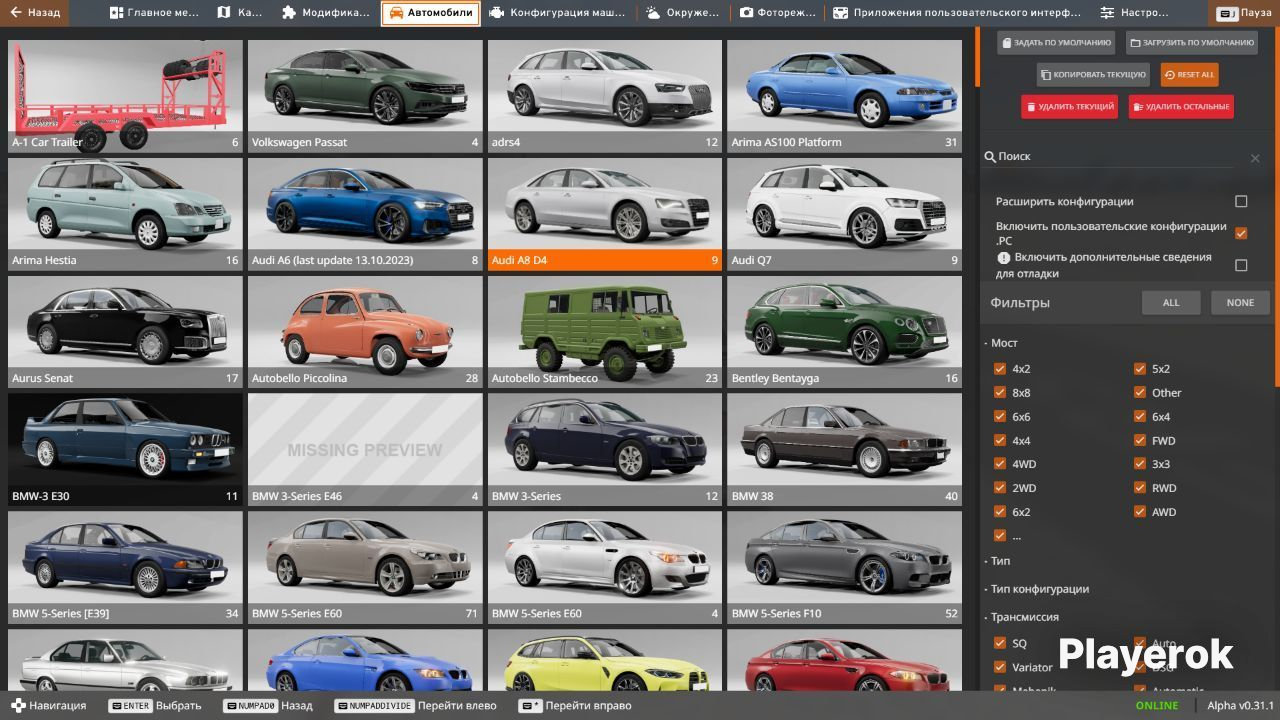The width and height of the screenshot is (1280, 720).
Task: Collapse the Трансмиссия filter section
Action: (1022, 617)
